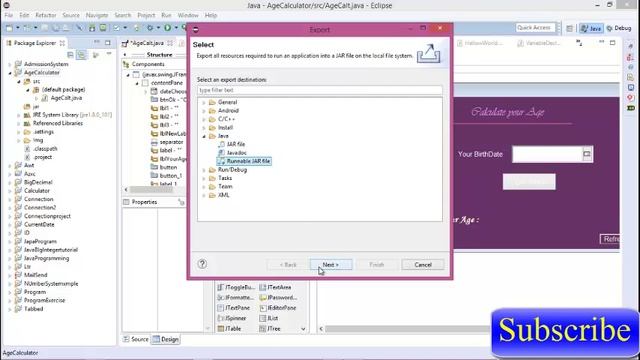
Task: Open the Refactor menu
Action: pyautogui.click(x=46, y=16)
